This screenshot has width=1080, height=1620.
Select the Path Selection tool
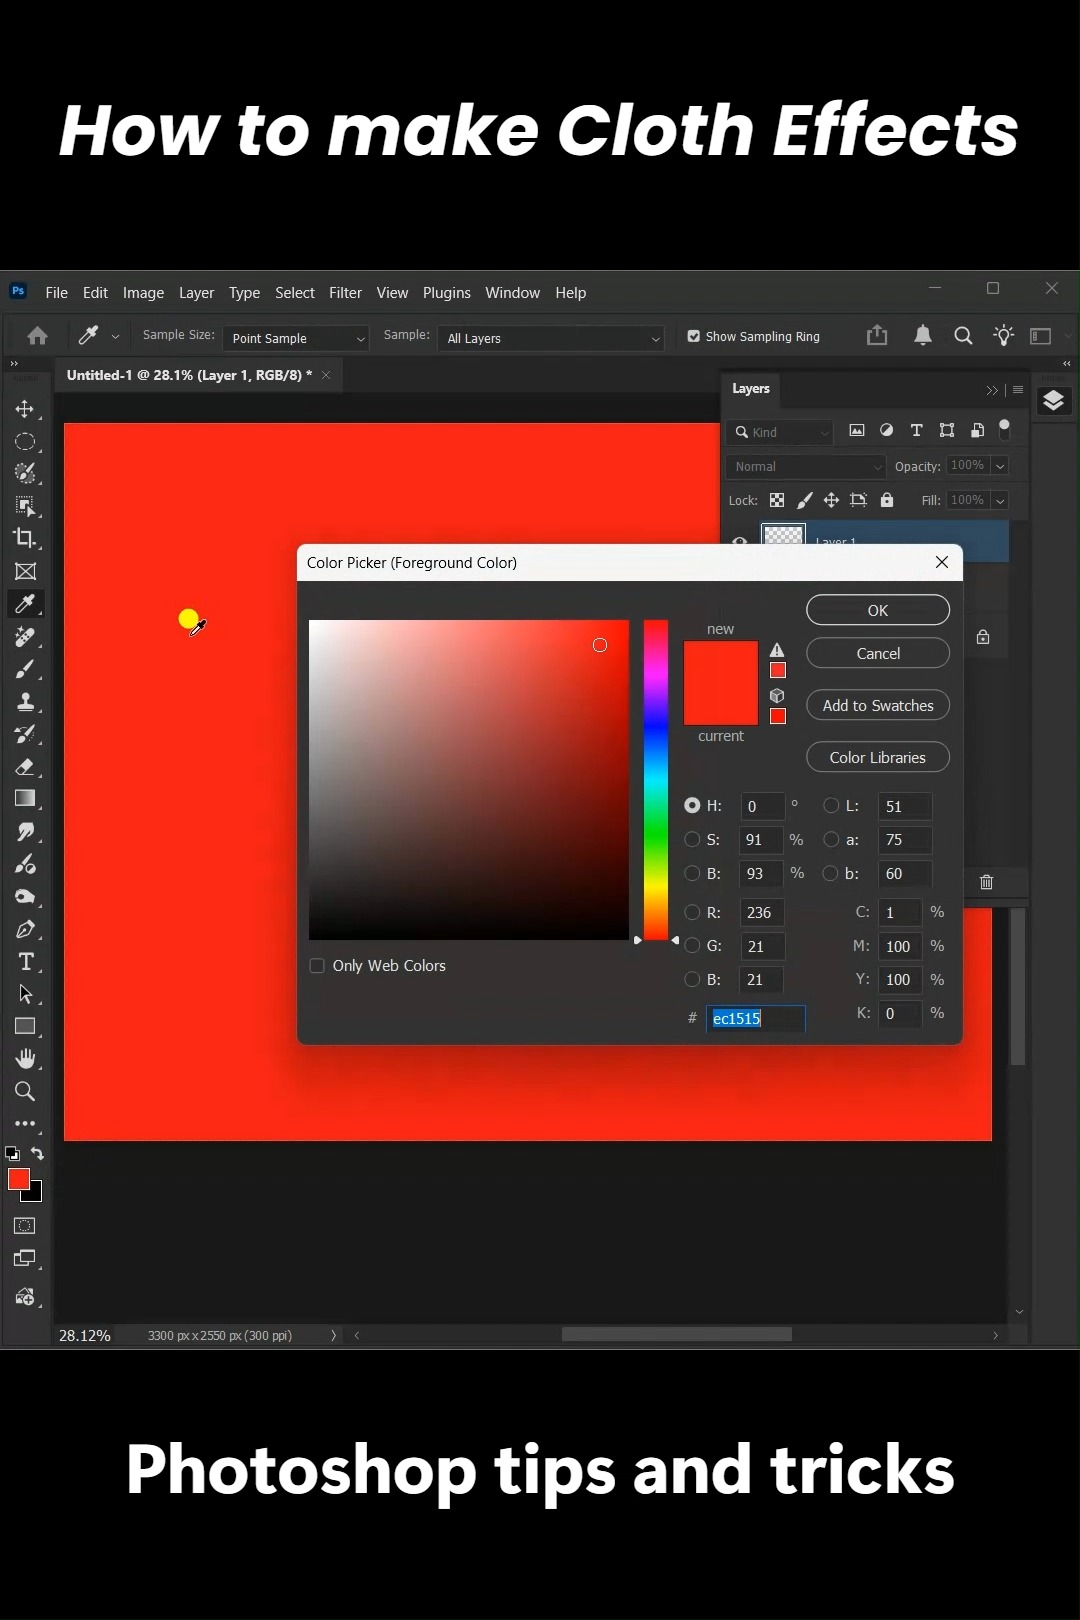coord(25,994)
